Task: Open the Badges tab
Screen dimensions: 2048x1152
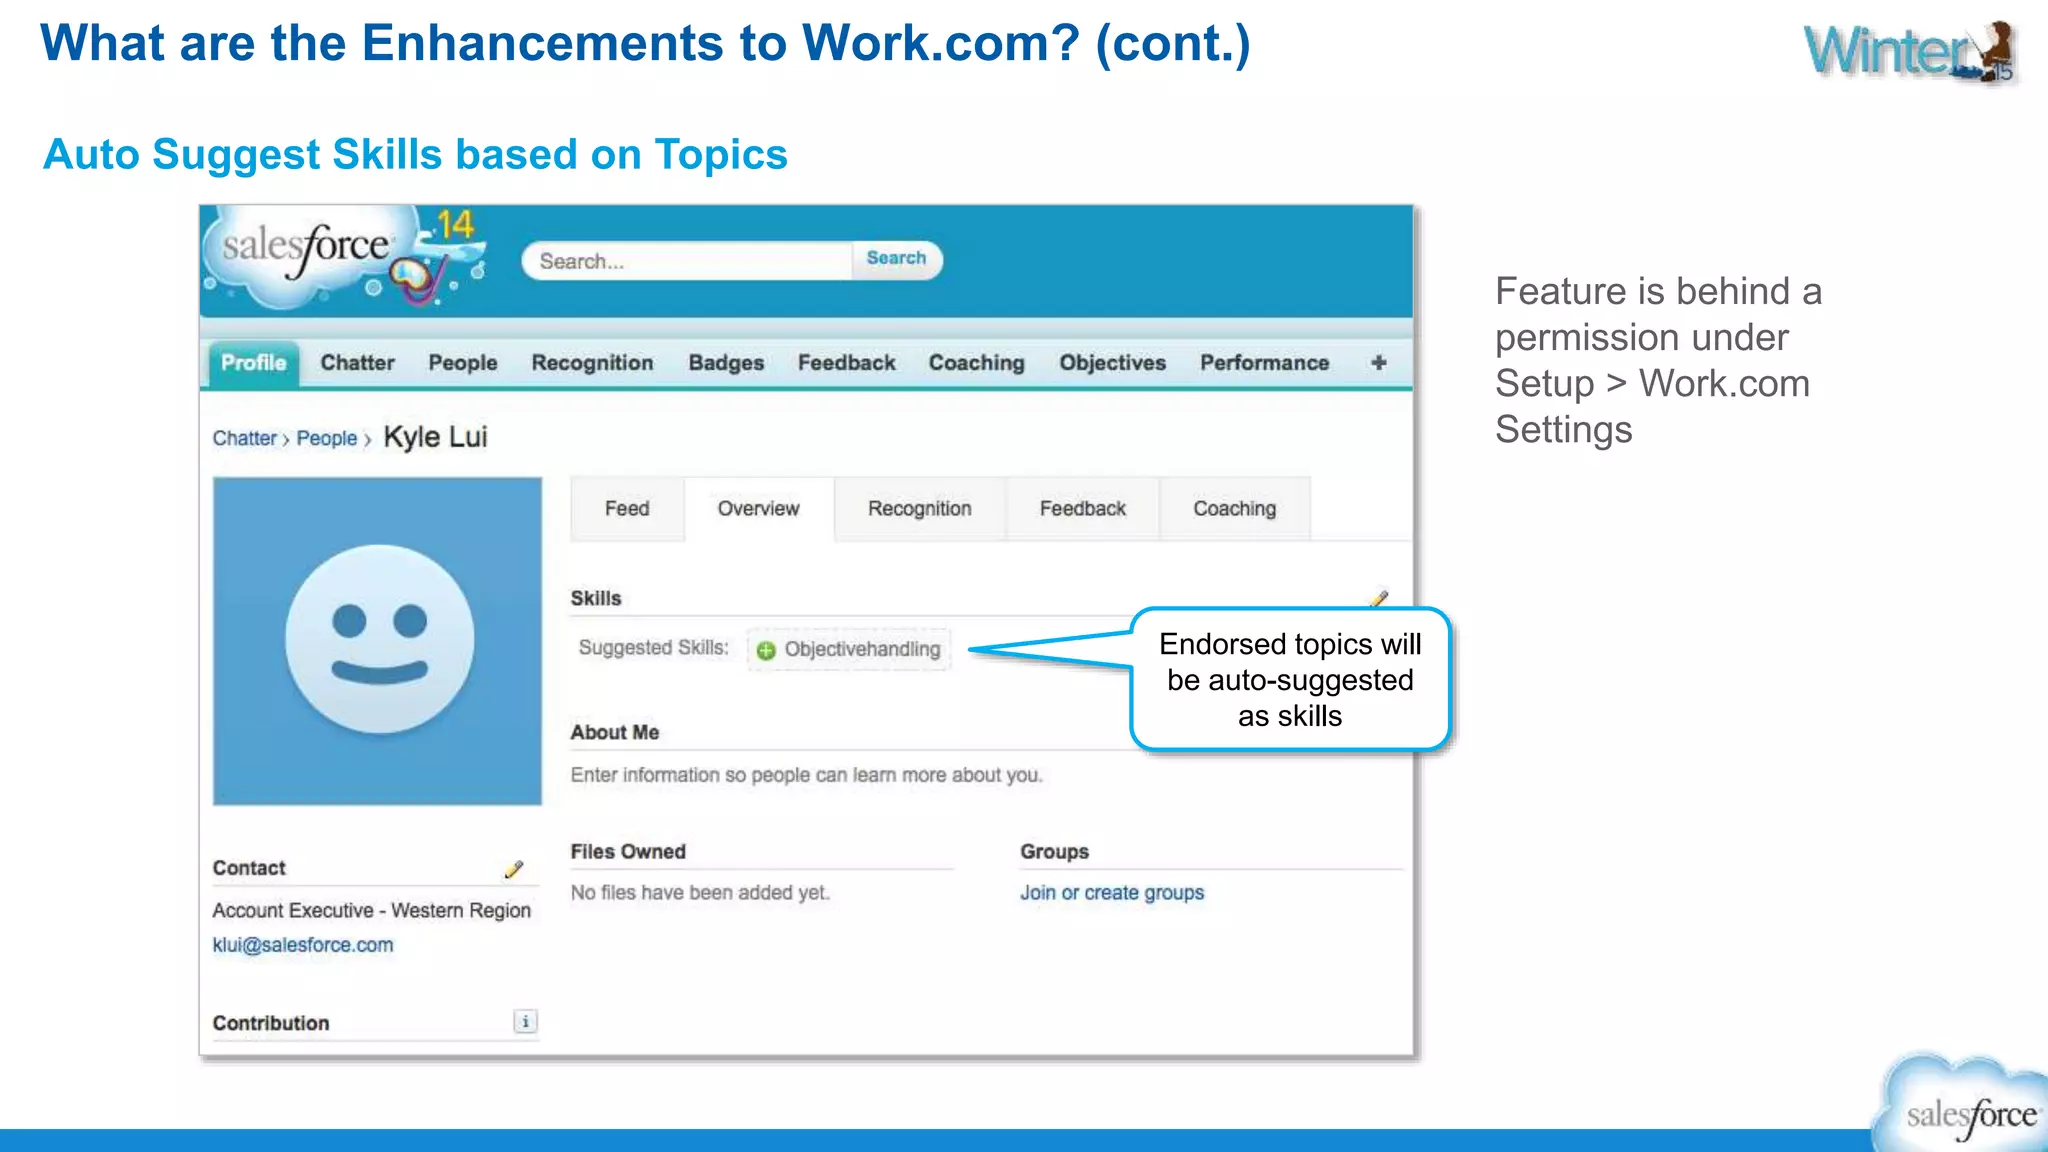Action: tap(726, 363)
